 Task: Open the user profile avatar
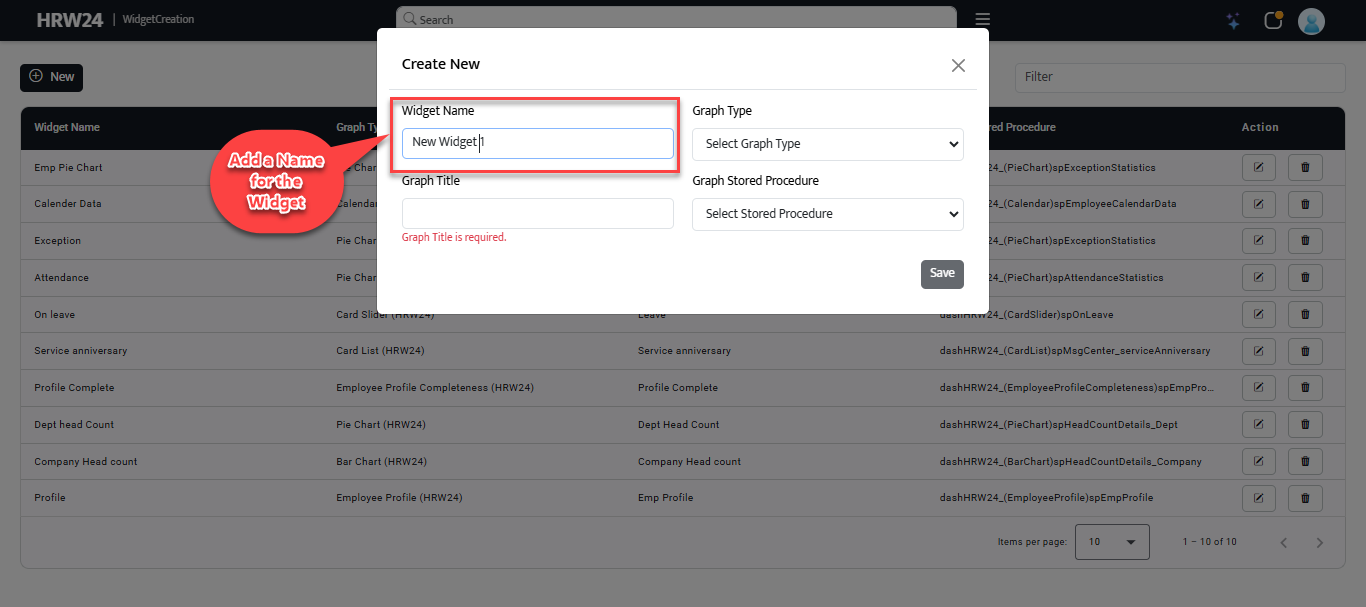[1311, 21]
